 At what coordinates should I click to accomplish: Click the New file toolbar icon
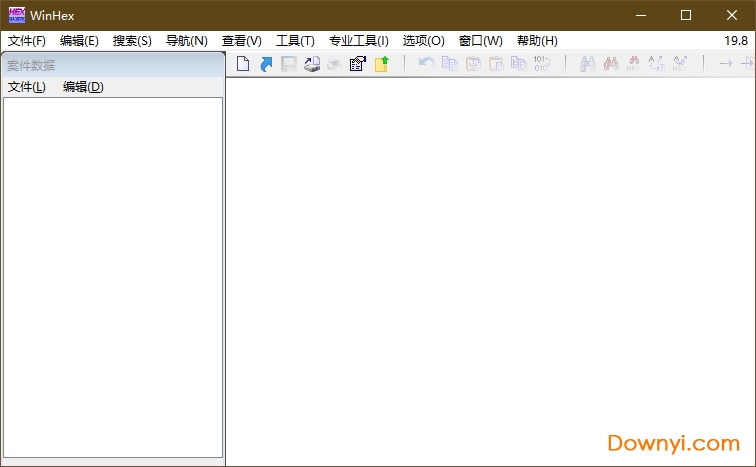[x=242, y=64]
